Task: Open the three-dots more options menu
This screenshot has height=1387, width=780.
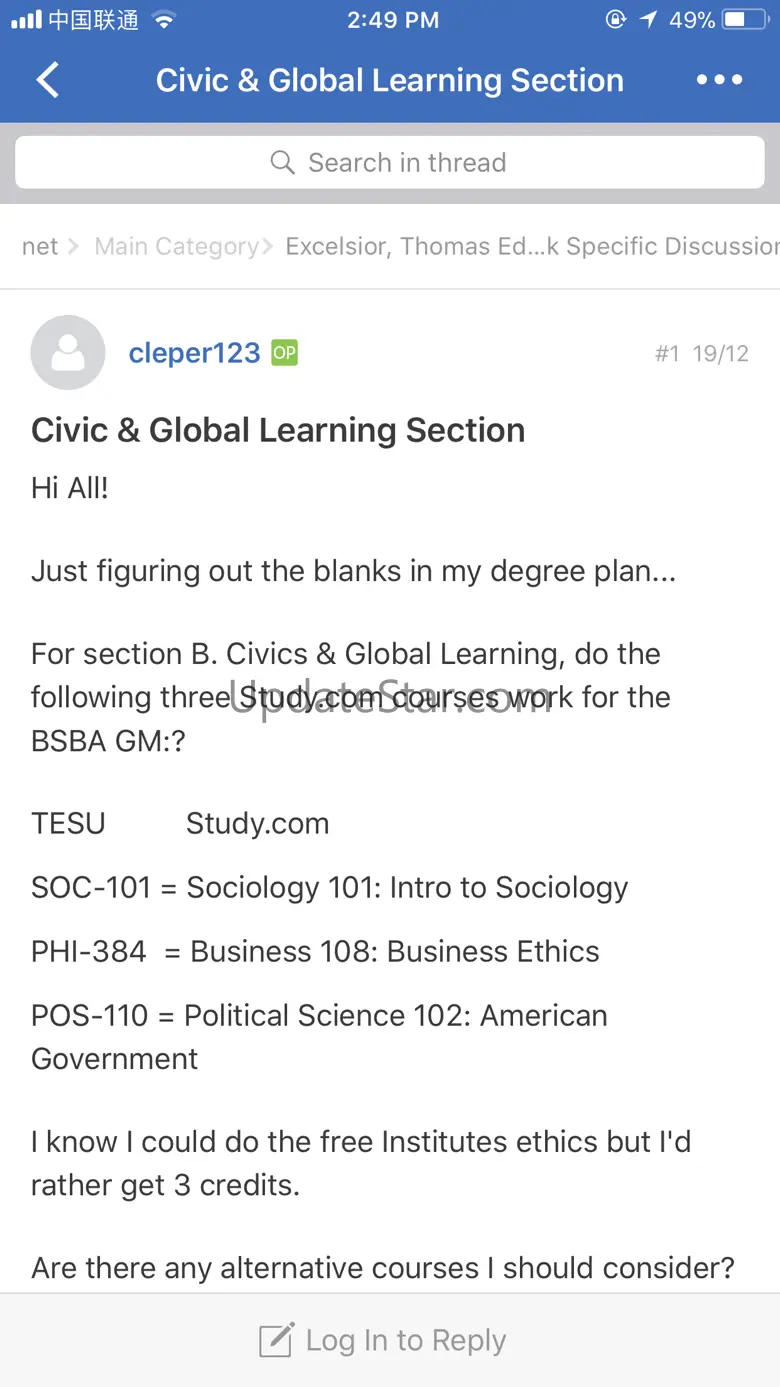Action: click(x=720, y=80)
